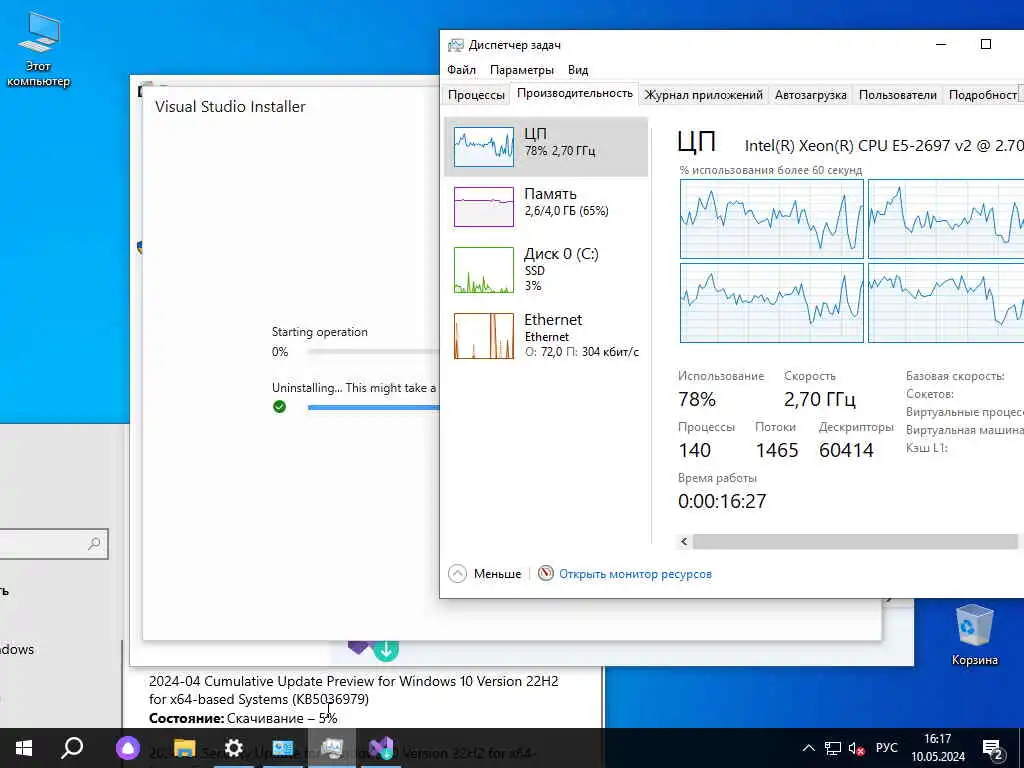Collapse Task Manager with Меньше chevron
Viewport: 1024px width, 768px height.
click(x=458, y=574)
